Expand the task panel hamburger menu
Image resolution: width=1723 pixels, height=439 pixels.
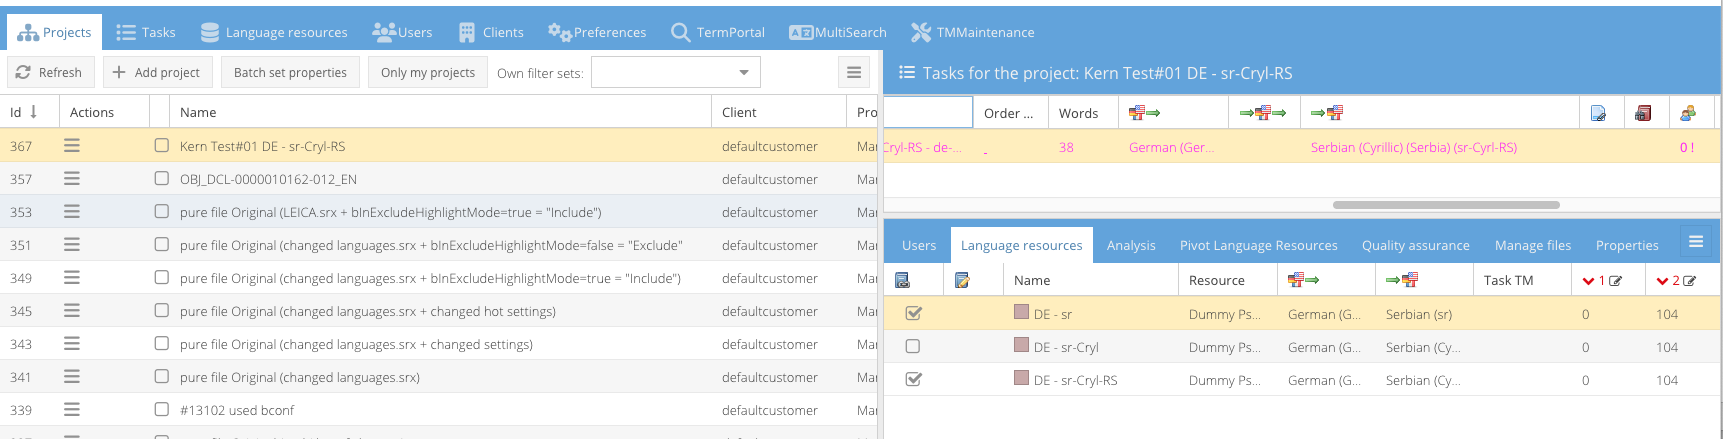[x=1696, y=242]
